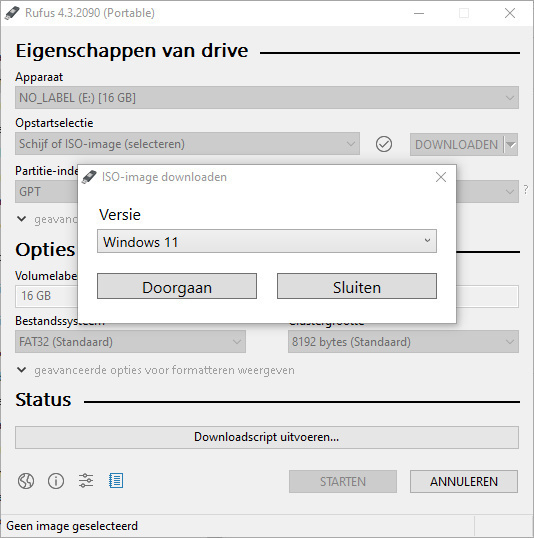Open the 8192 bytes cluster size dropdown
This screenshot has height=538, width=534.
click(403, 342)
